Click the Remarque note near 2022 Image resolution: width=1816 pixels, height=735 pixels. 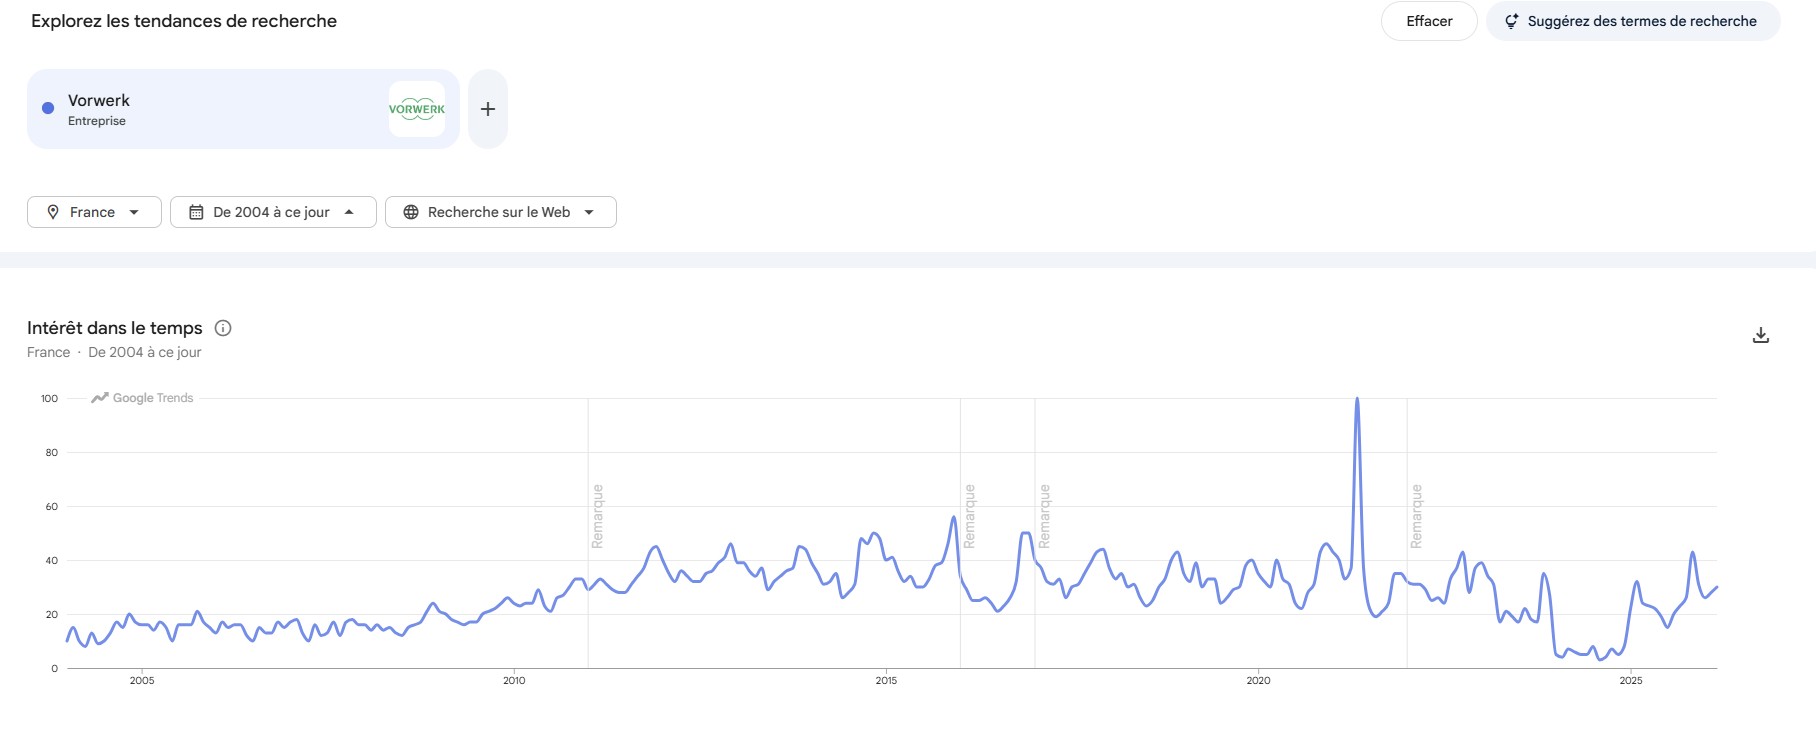click(1416, 516)
